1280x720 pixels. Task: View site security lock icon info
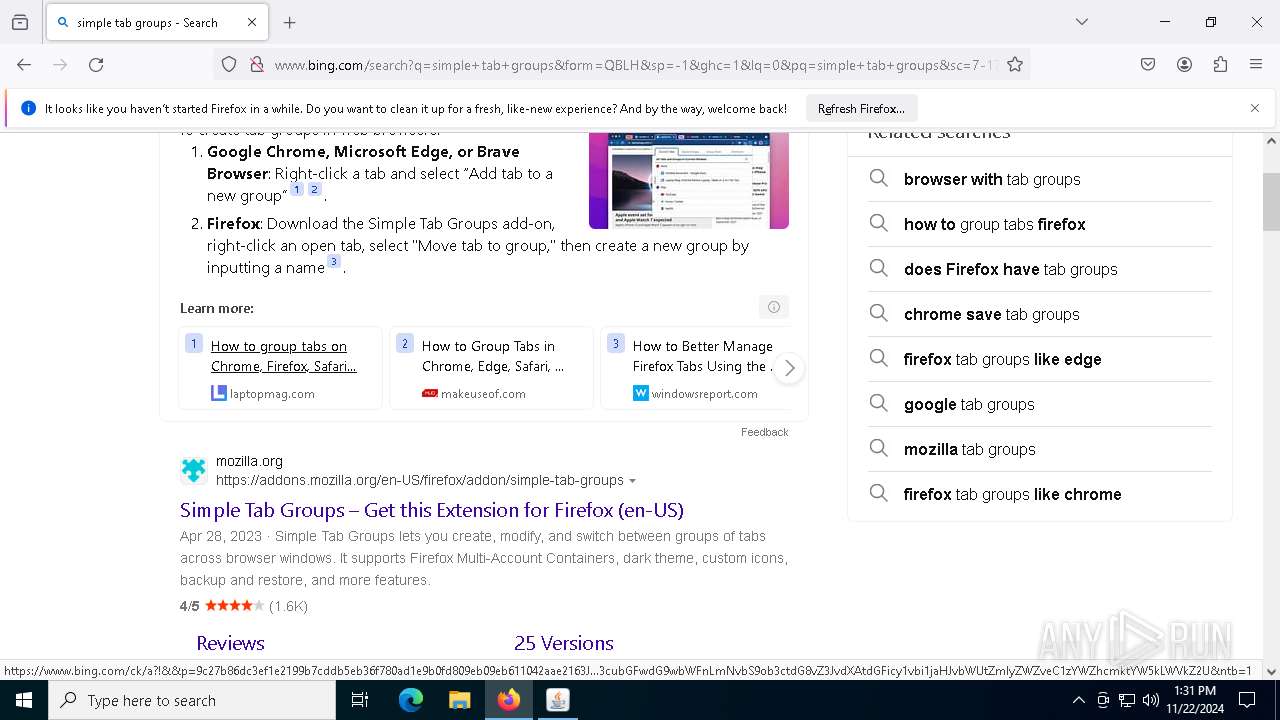[x=257, y=65]
